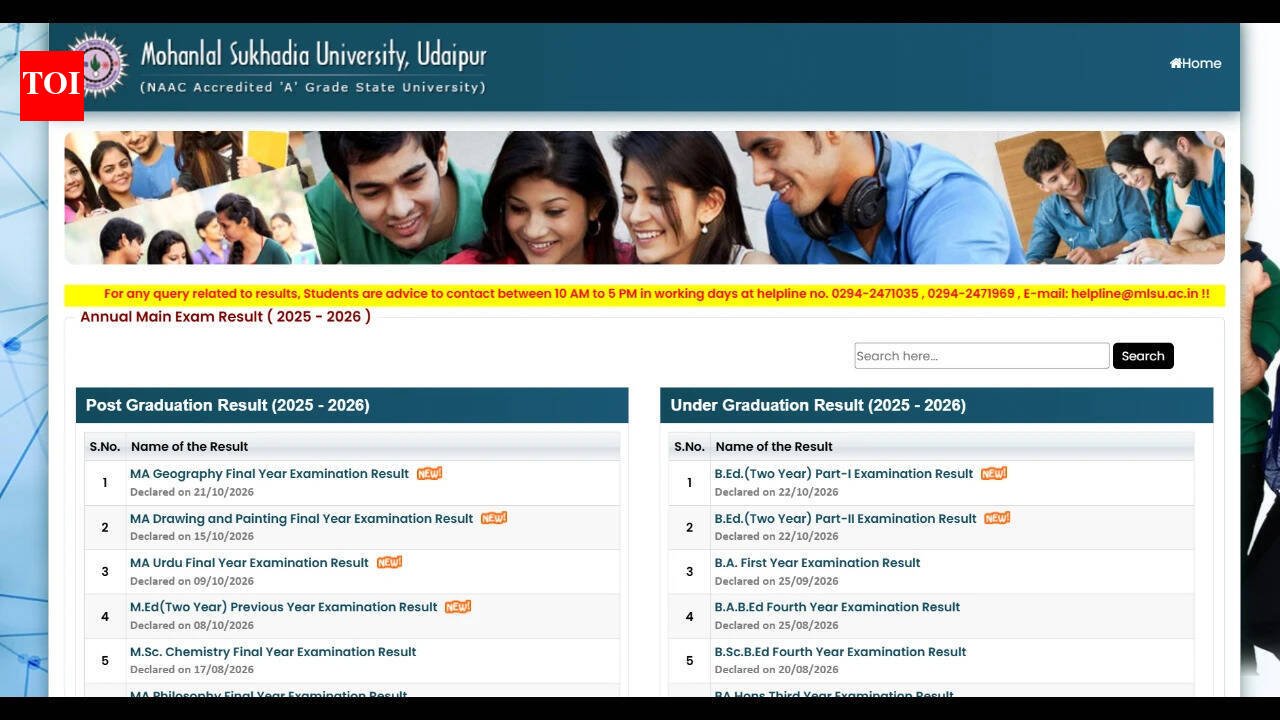Screen dimensions: 1280x720
Task: Click the Home link in header
Action: [1195, 63]
